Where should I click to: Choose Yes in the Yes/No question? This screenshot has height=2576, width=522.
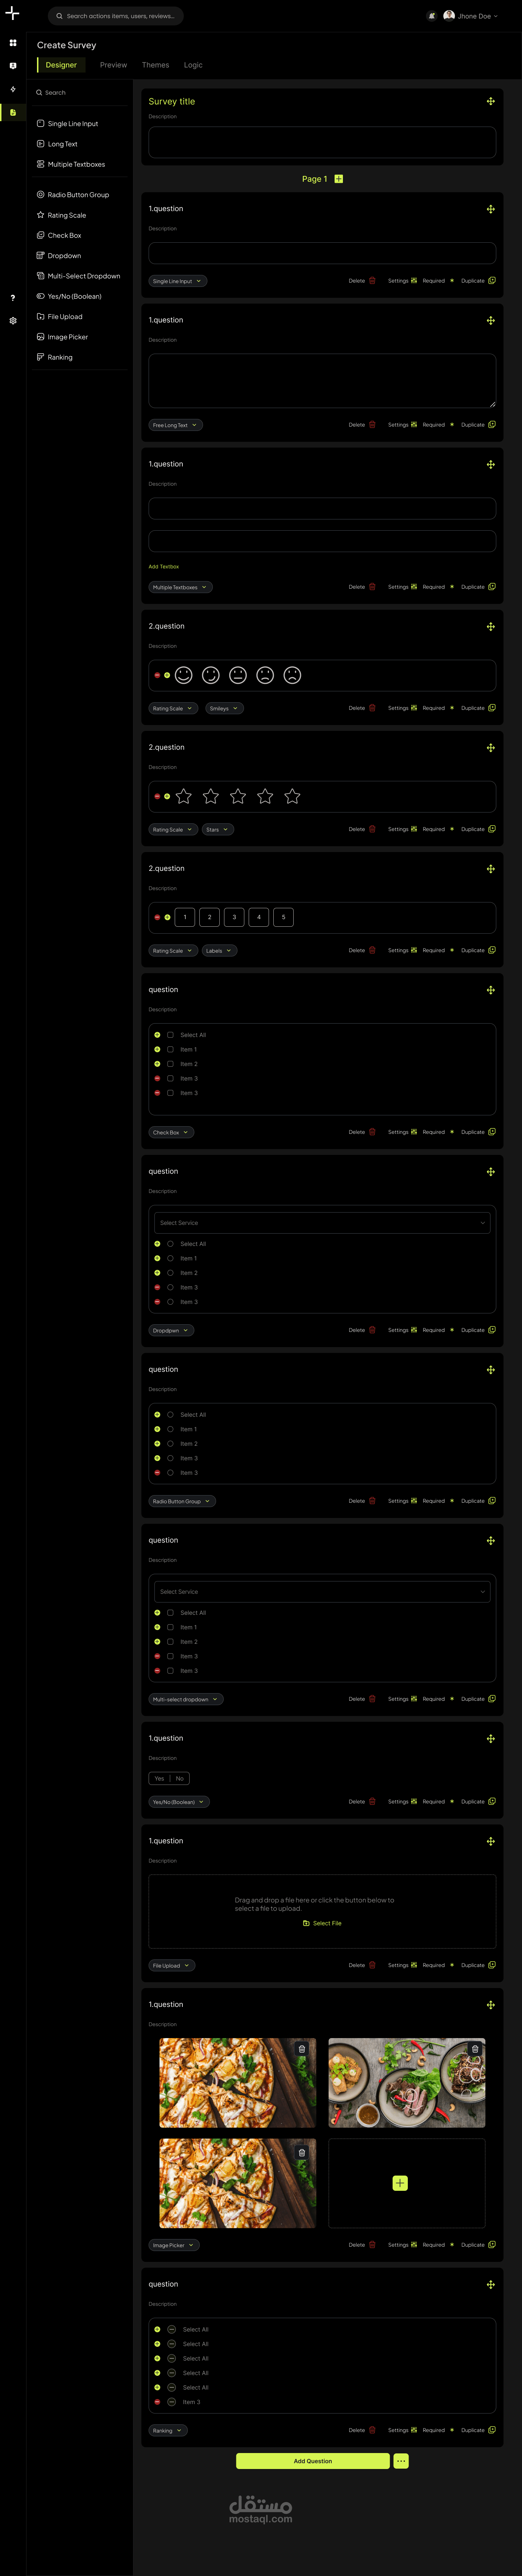point(159,1778)
